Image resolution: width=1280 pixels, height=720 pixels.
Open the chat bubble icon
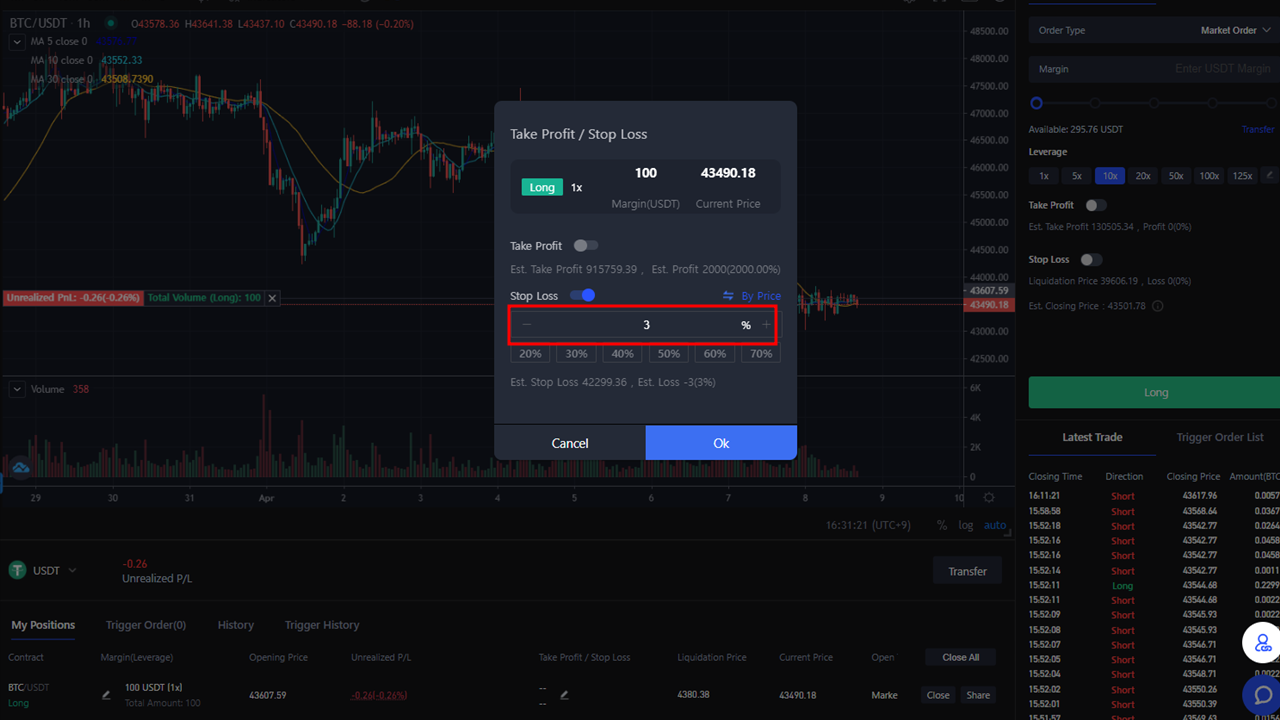coord(1263,695)
